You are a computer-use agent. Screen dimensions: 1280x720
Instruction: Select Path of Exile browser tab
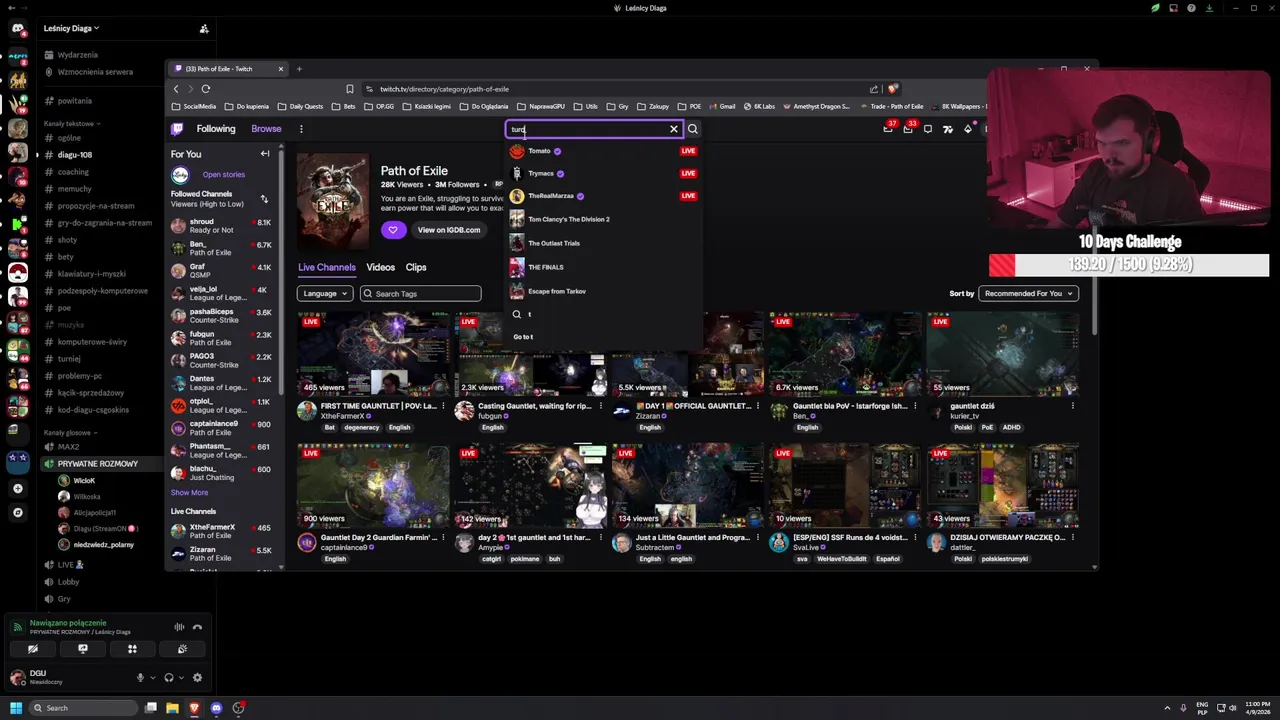228,69
